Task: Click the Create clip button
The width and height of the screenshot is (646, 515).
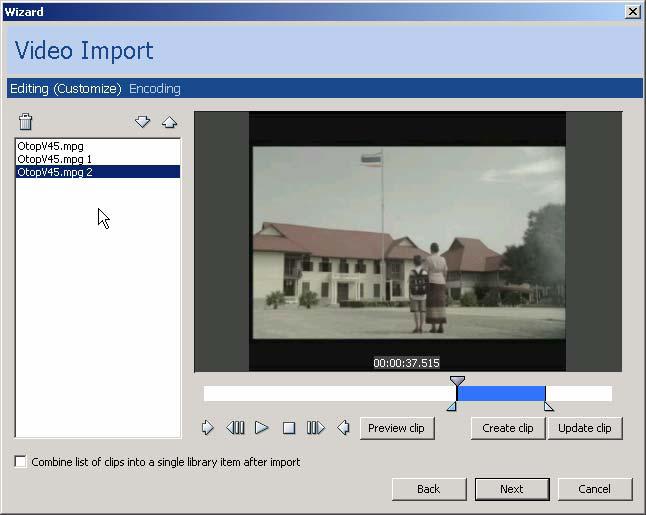Action: [507, 428]
